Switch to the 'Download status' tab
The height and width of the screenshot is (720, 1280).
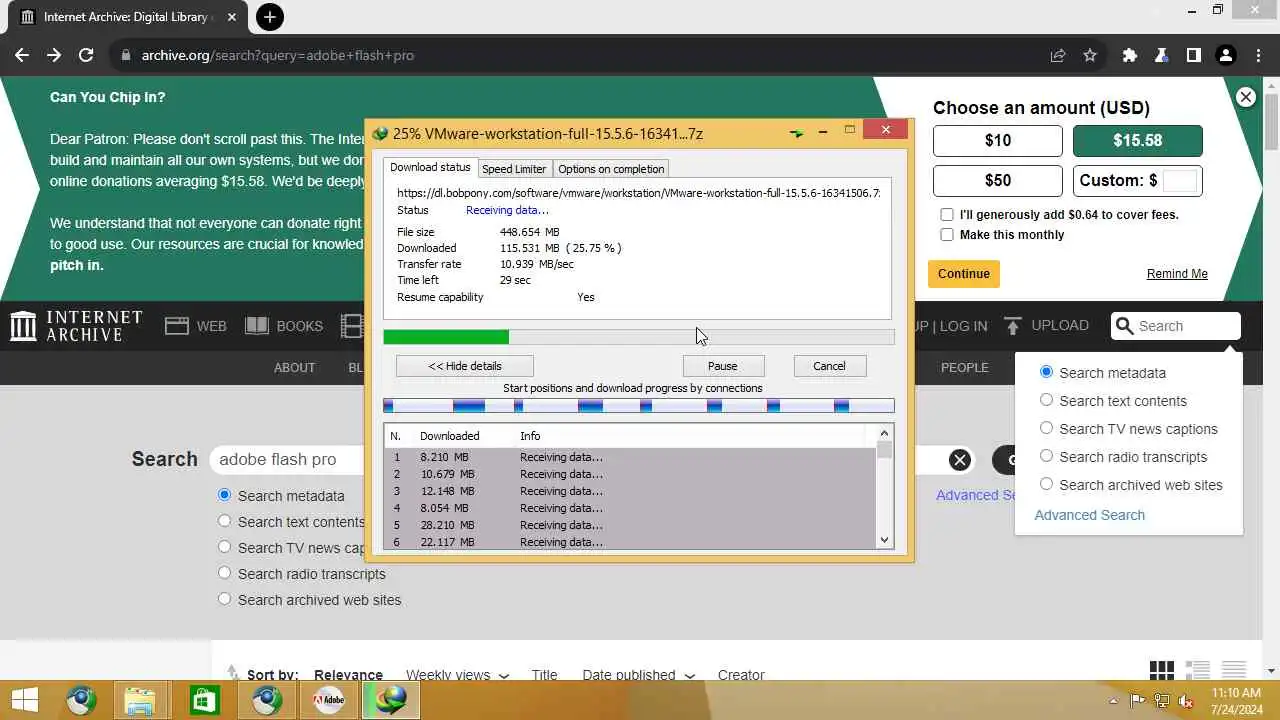click(430, 168)
